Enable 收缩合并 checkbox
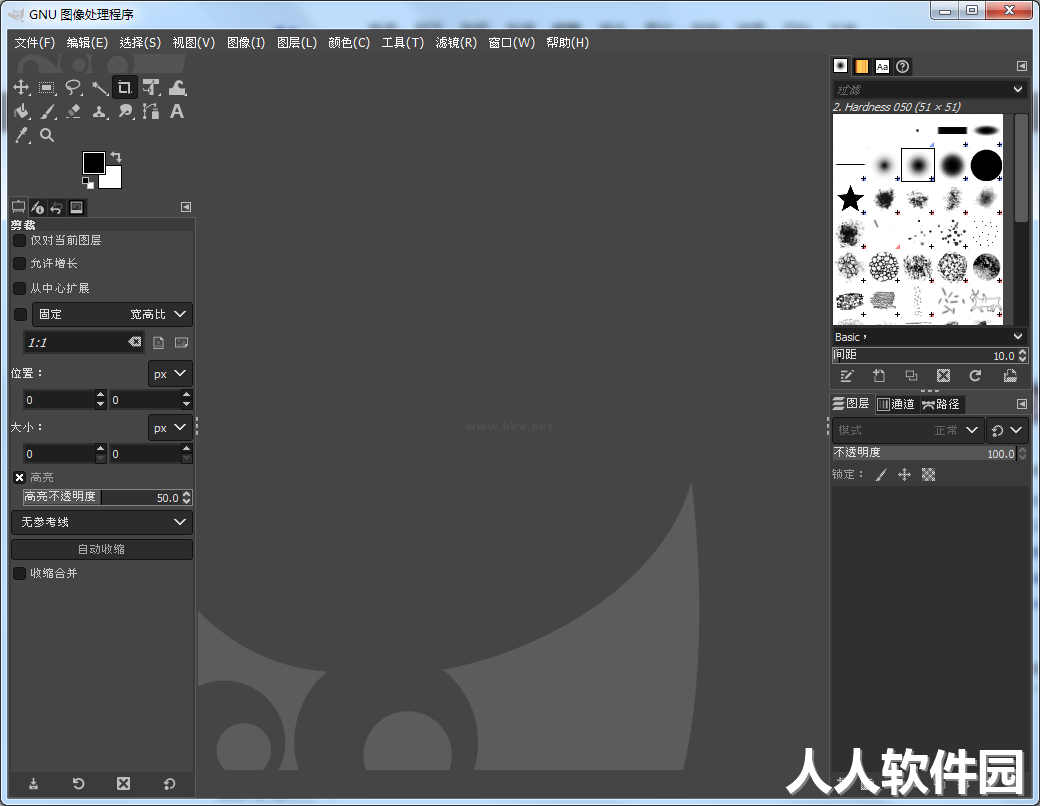 pyautogui.click(x=19, y=573)
